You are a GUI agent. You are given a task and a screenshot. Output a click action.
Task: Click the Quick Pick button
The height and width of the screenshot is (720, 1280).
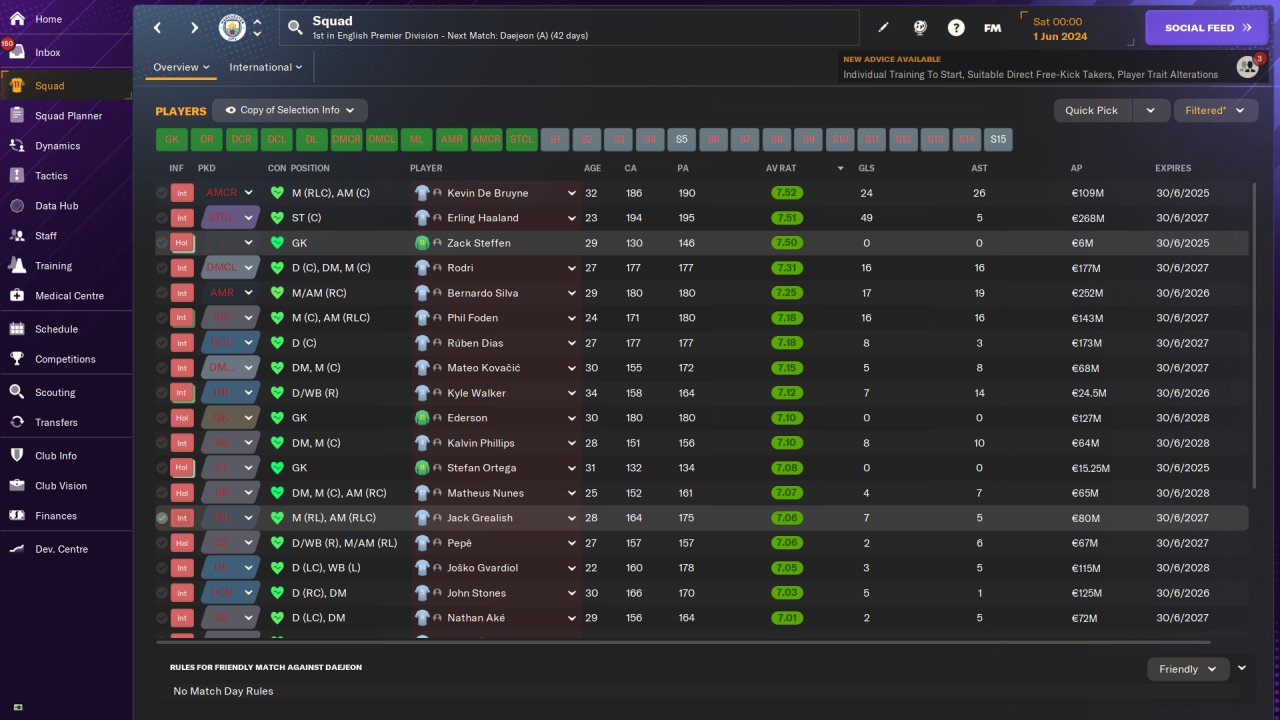point(1092,110)
